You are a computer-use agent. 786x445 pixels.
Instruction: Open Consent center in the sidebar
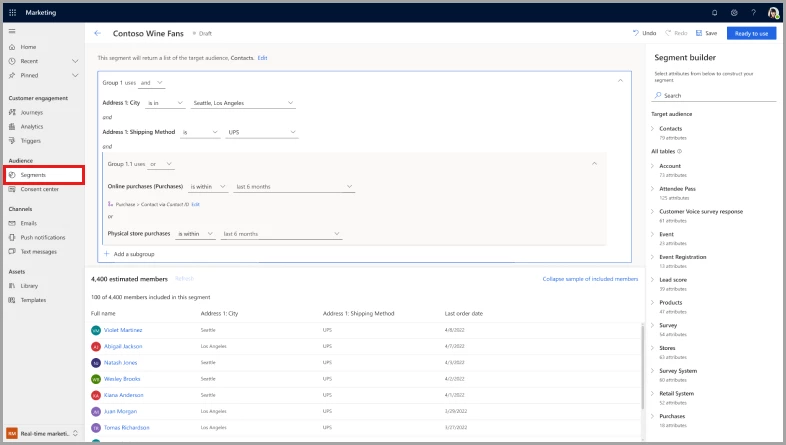[39, 189]
